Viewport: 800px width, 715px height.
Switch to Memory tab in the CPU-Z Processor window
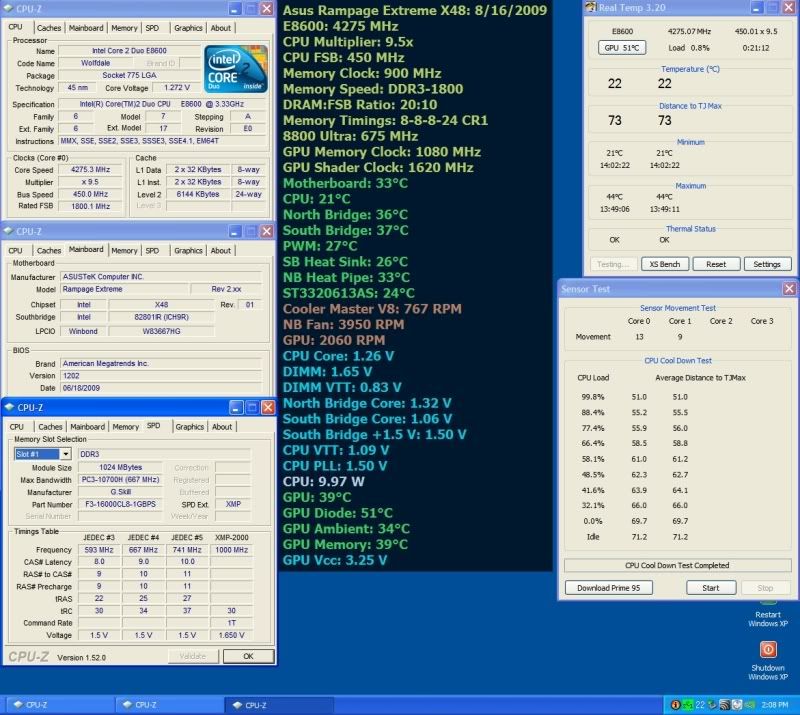(124, 28)
